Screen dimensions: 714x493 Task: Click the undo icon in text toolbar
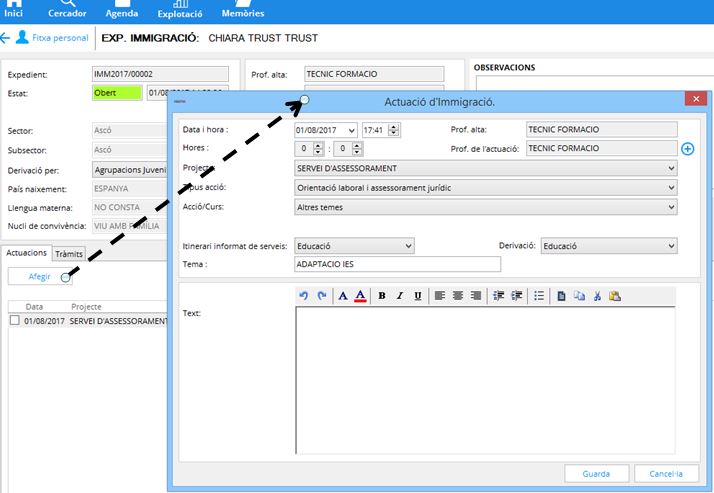click(304, 296)
